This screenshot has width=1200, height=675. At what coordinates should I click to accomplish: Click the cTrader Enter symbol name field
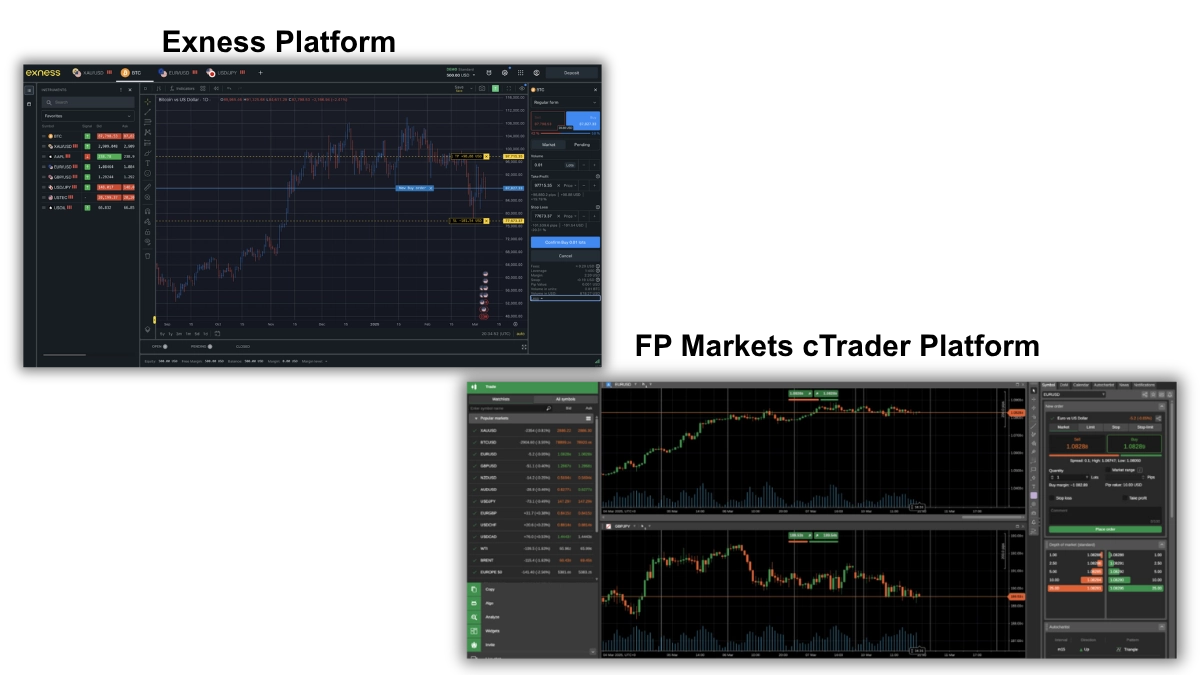[x=510, y=408]
